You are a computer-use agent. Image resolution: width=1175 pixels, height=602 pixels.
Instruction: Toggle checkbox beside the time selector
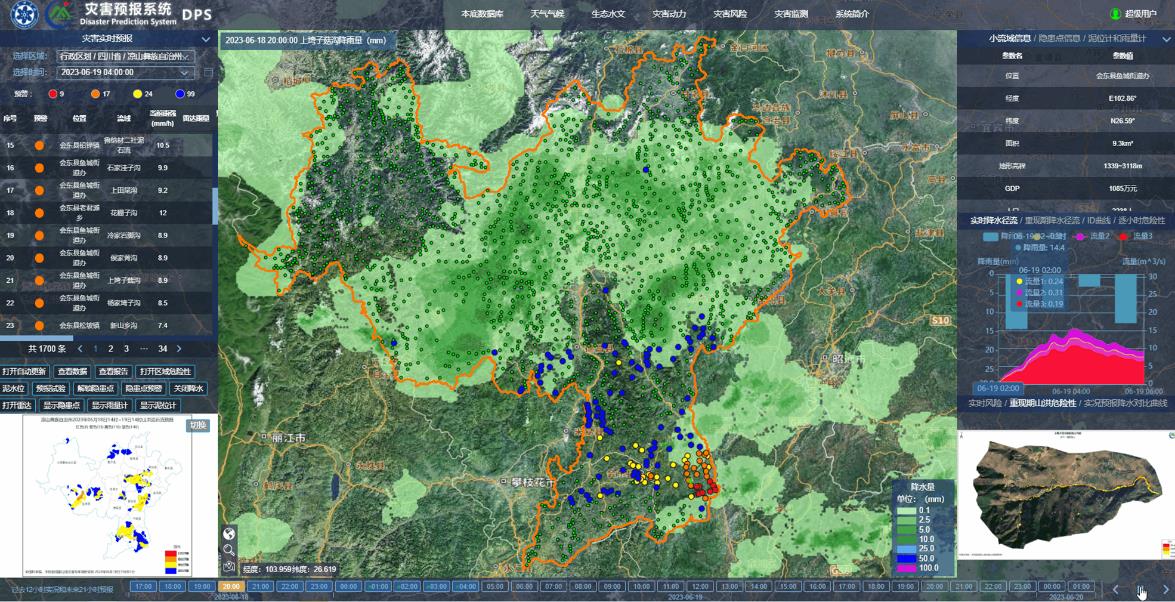click(x=209, y=73)
